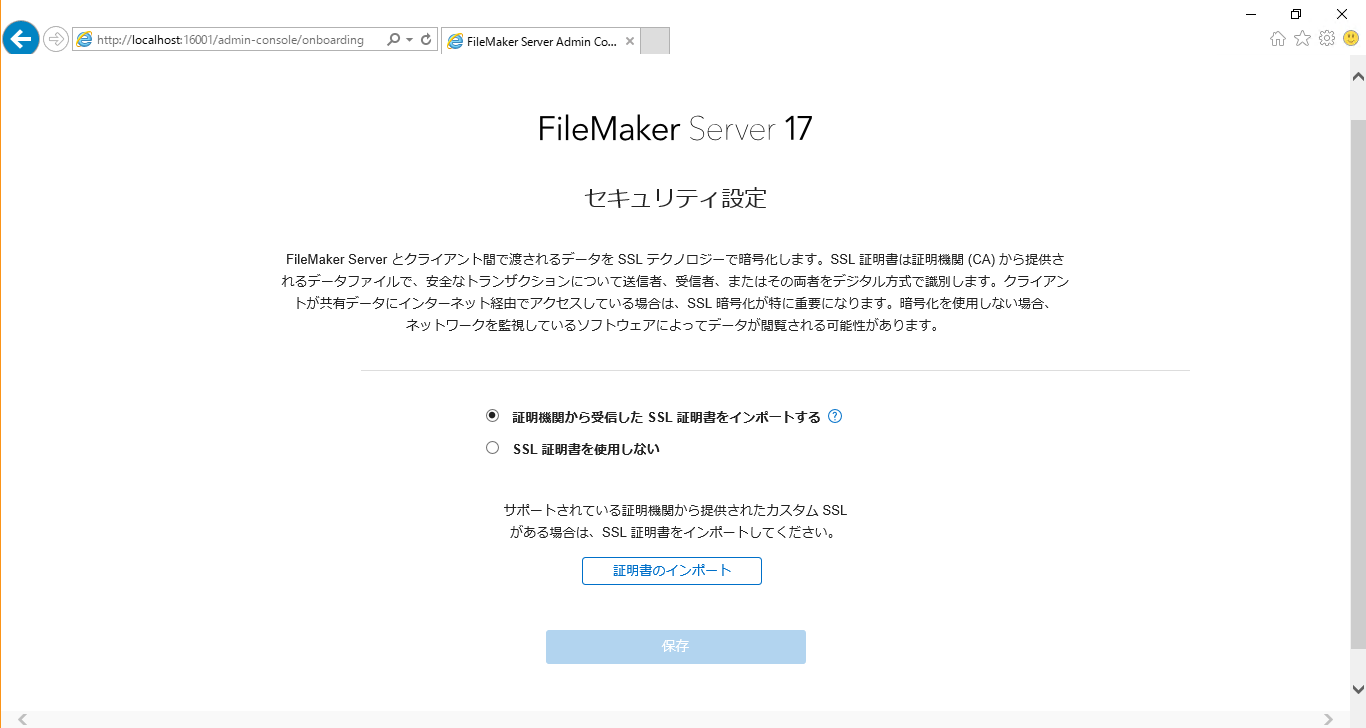Refresh the page with the reload icon
The width and height of the screenshot is (1366, 728).
click(424, 39)
